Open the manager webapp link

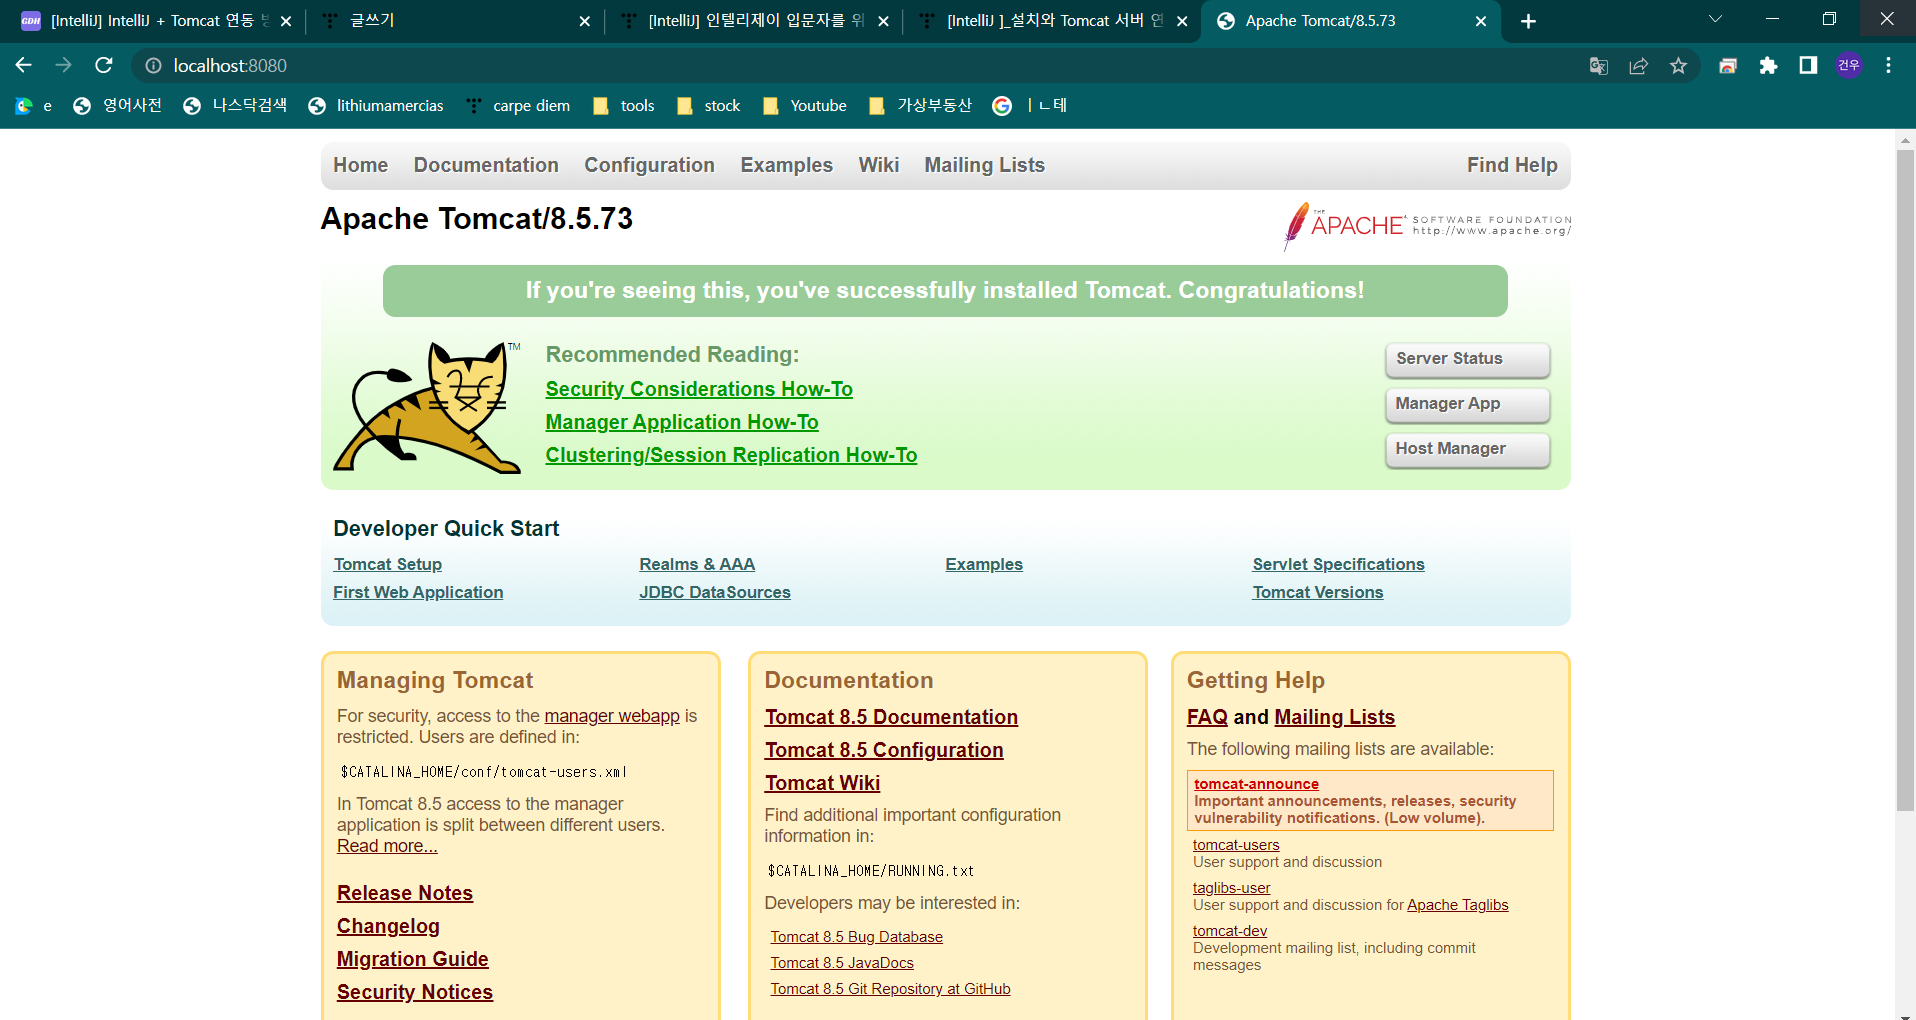click(x=612, y=716)
